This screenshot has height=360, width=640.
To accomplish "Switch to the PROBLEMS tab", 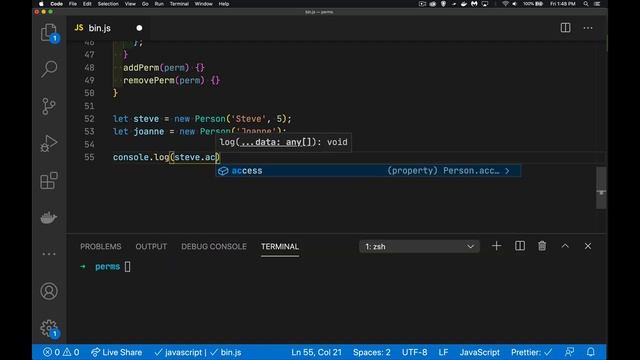I will pos(100,247).
